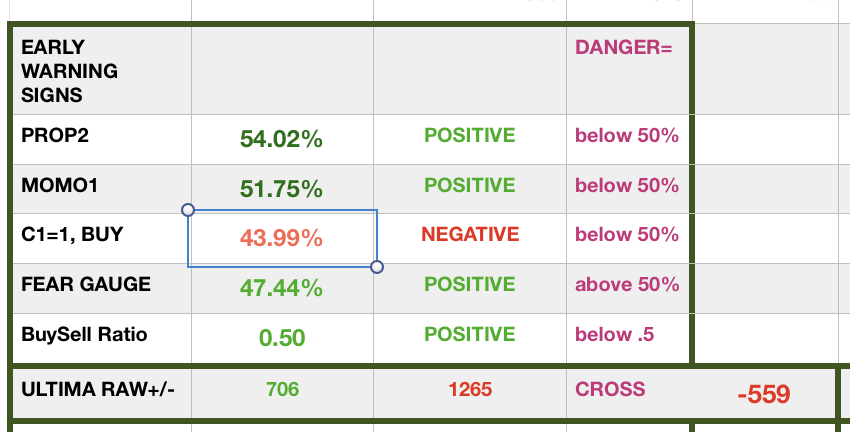
Task: Select the -559 result cell
Action: [763, 395]
